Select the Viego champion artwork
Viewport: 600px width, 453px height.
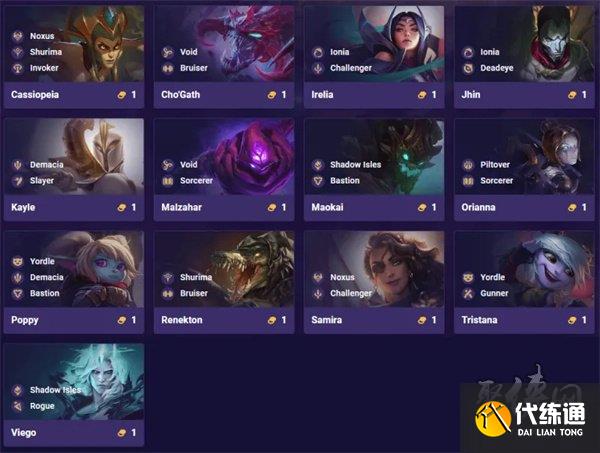coord(74,382)
